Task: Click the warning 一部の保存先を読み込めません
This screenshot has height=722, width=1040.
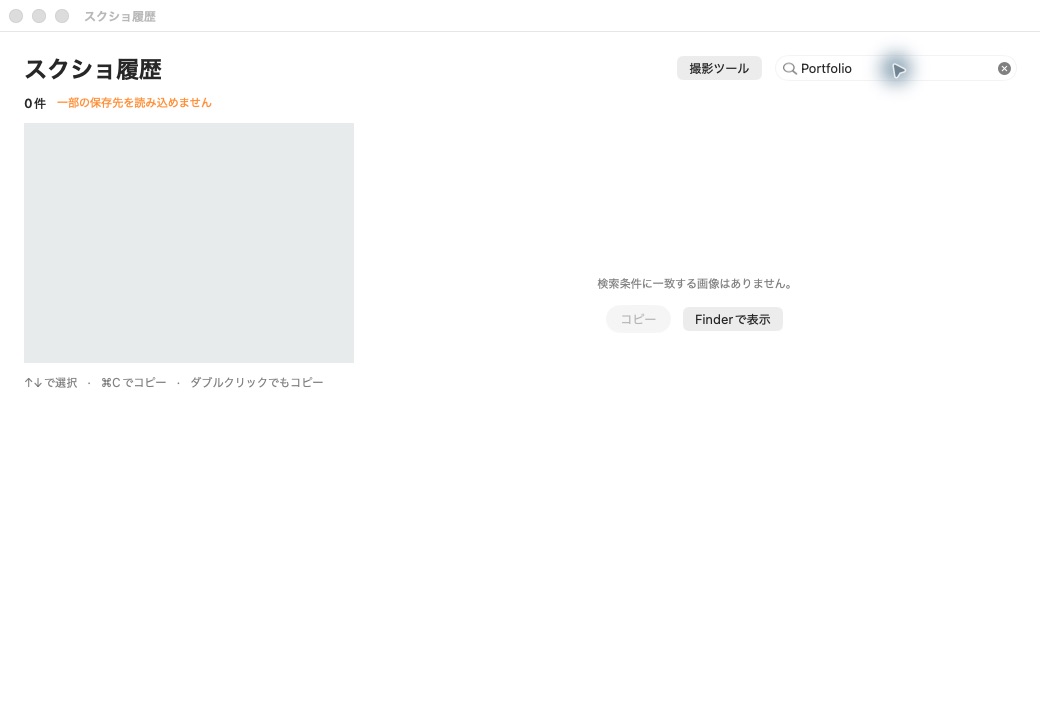Action: coord(135,103)
